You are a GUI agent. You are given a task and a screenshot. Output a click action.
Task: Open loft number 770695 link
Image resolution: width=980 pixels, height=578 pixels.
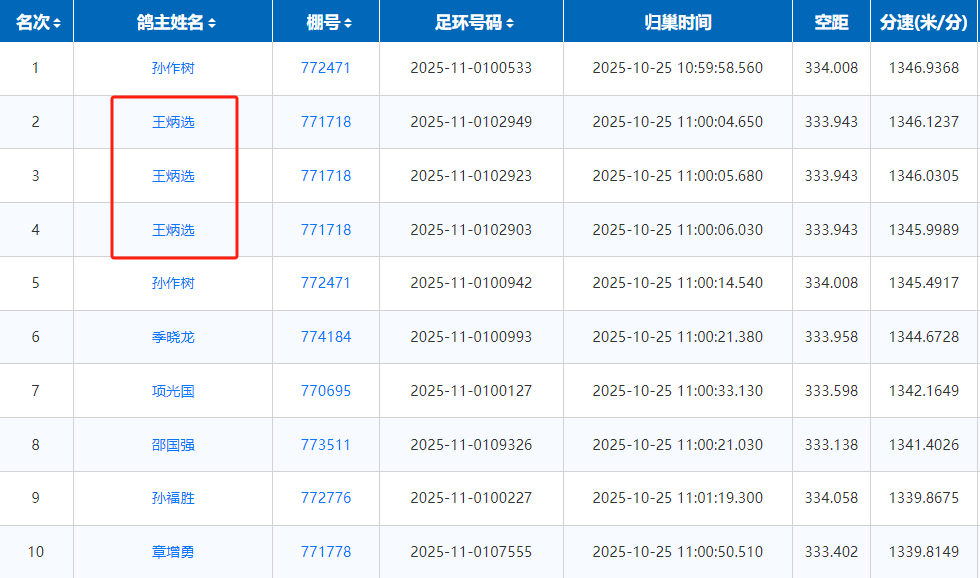326,391
